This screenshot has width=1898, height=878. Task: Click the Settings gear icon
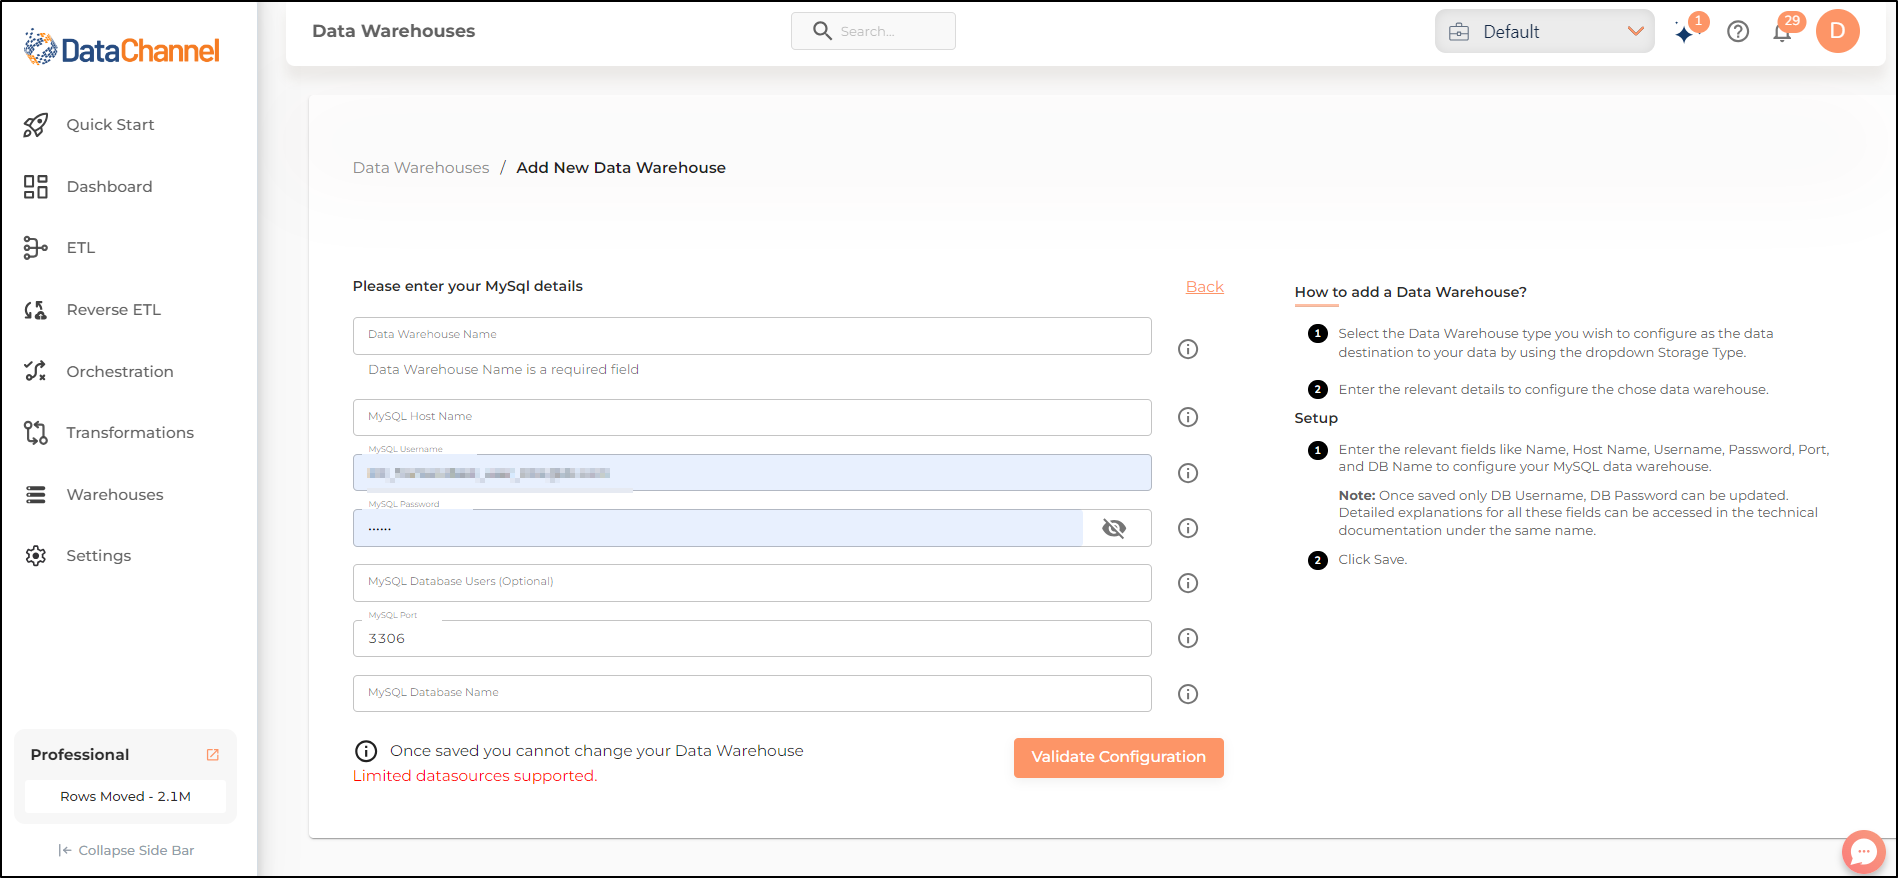36,556
